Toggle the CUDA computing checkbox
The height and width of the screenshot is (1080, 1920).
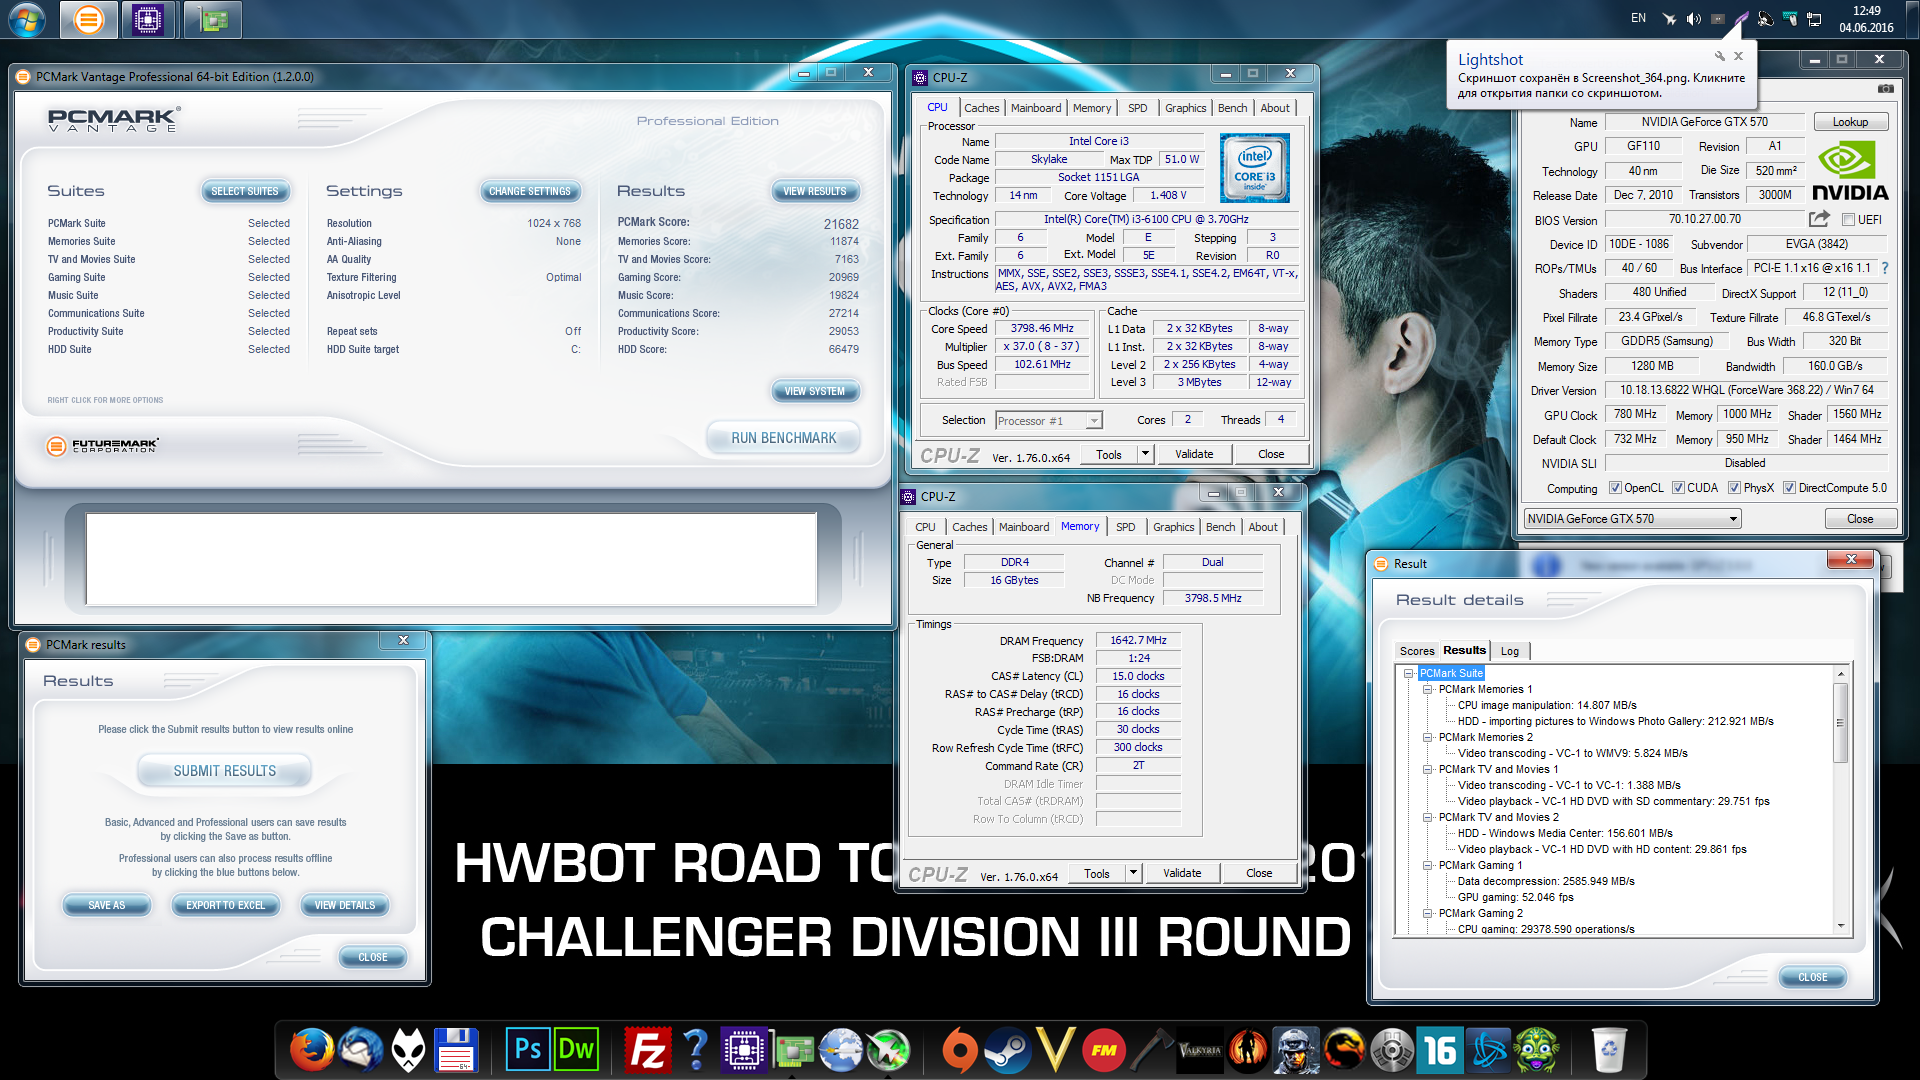(1678, 488)
